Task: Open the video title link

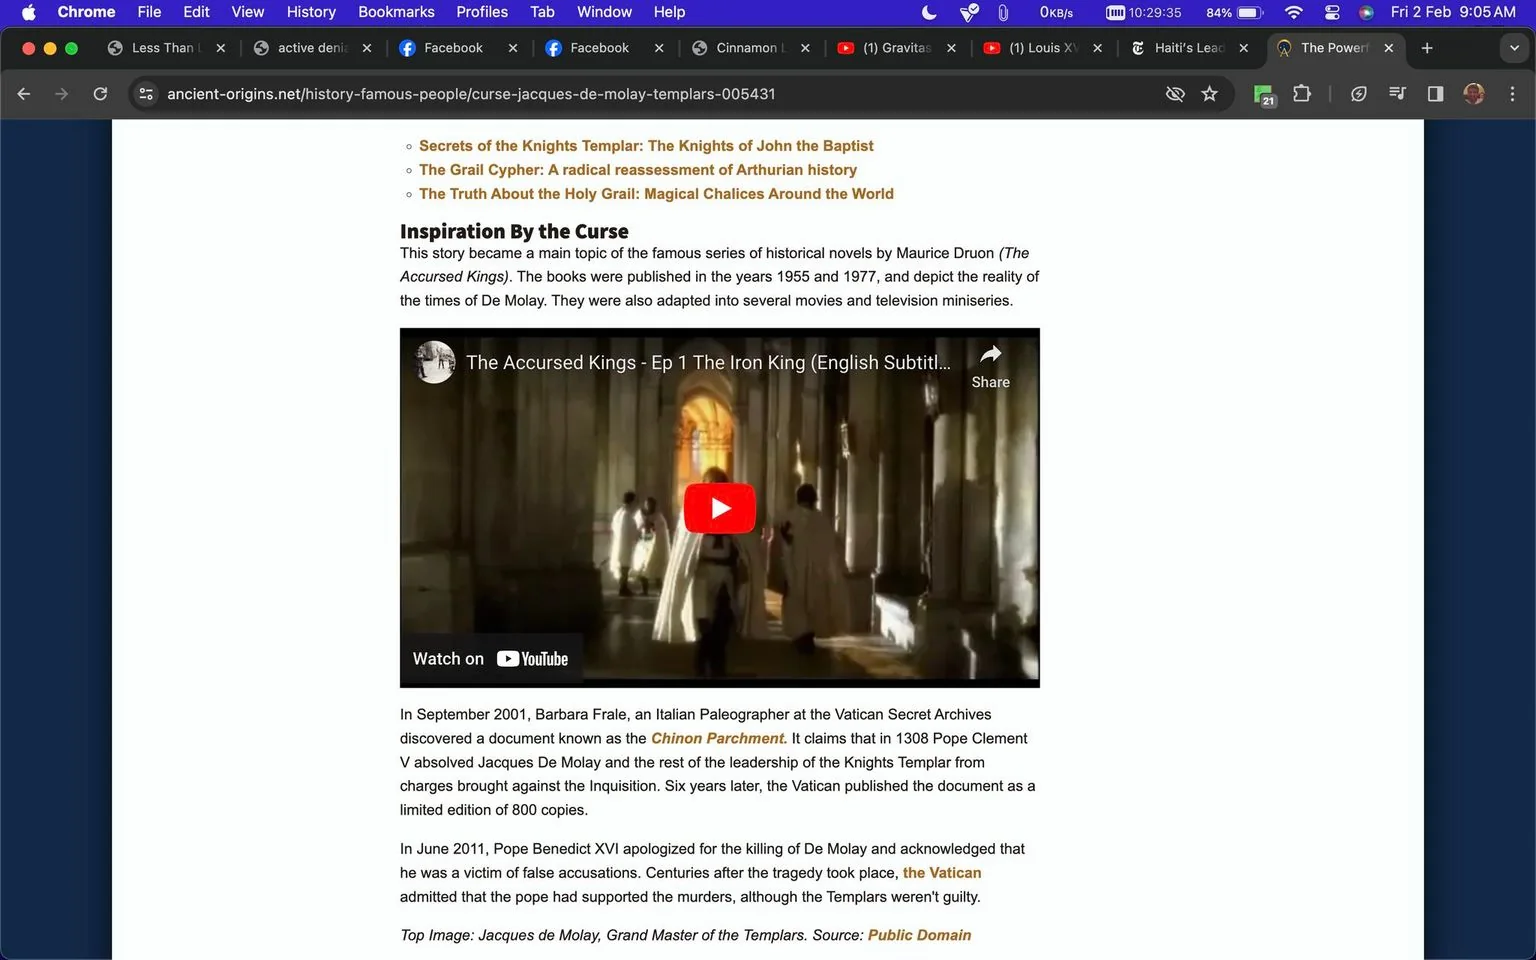Action: coord(708,362)
